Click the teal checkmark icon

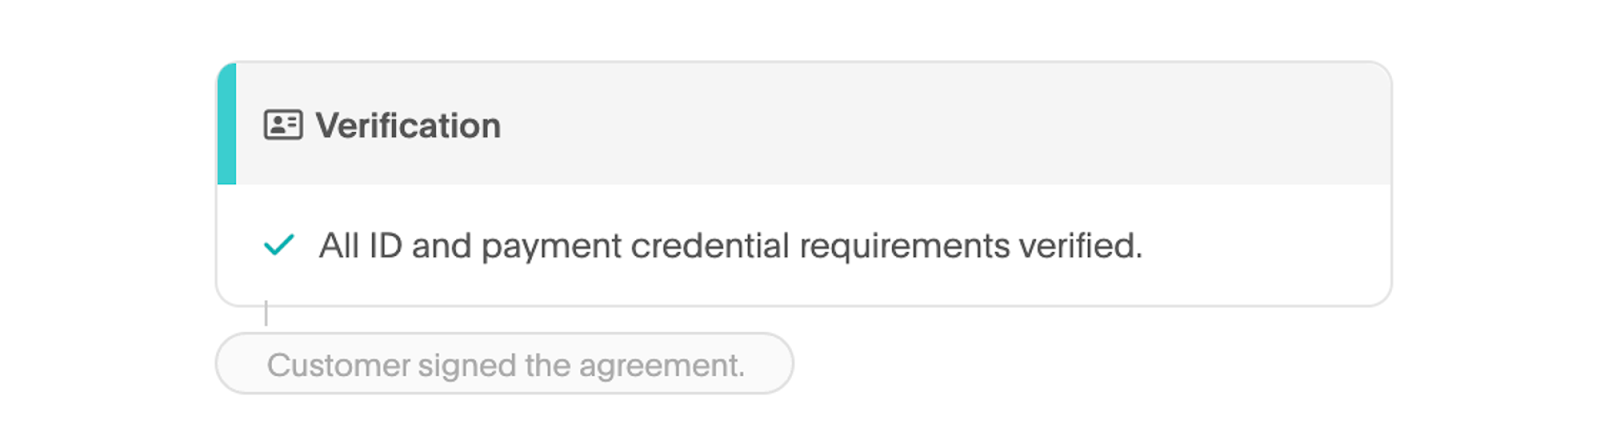click(x=278, y=245)
